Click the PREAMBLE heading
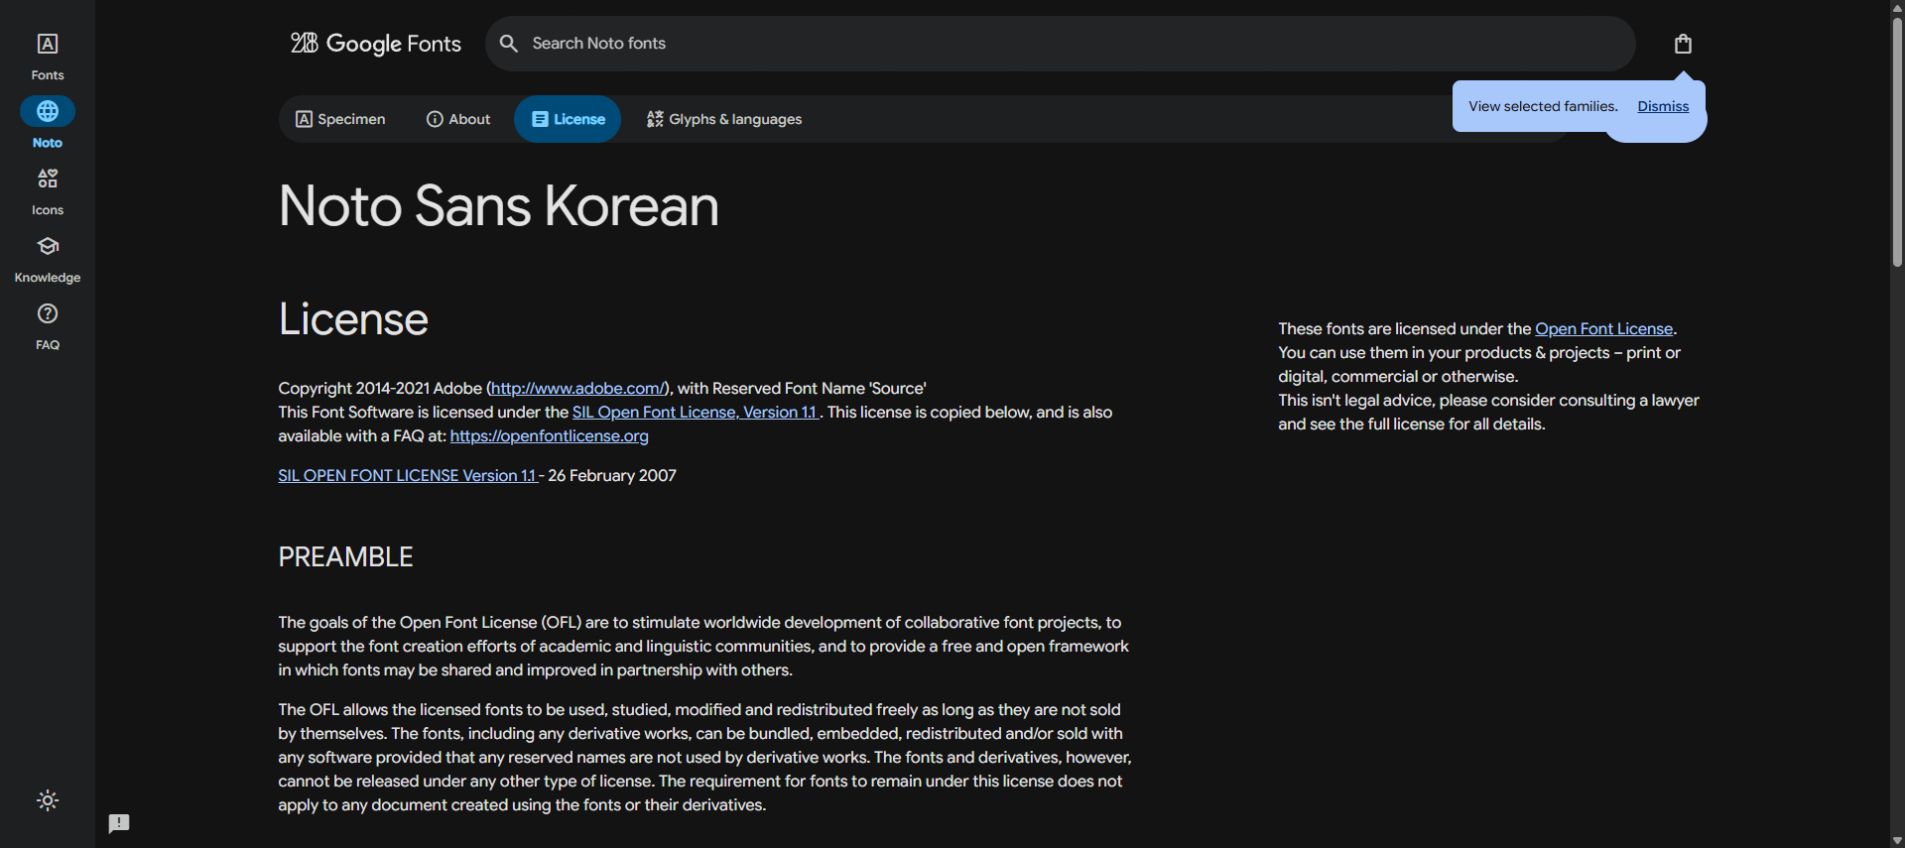The height and width of the screenshot is (848, 1905). 345,557
